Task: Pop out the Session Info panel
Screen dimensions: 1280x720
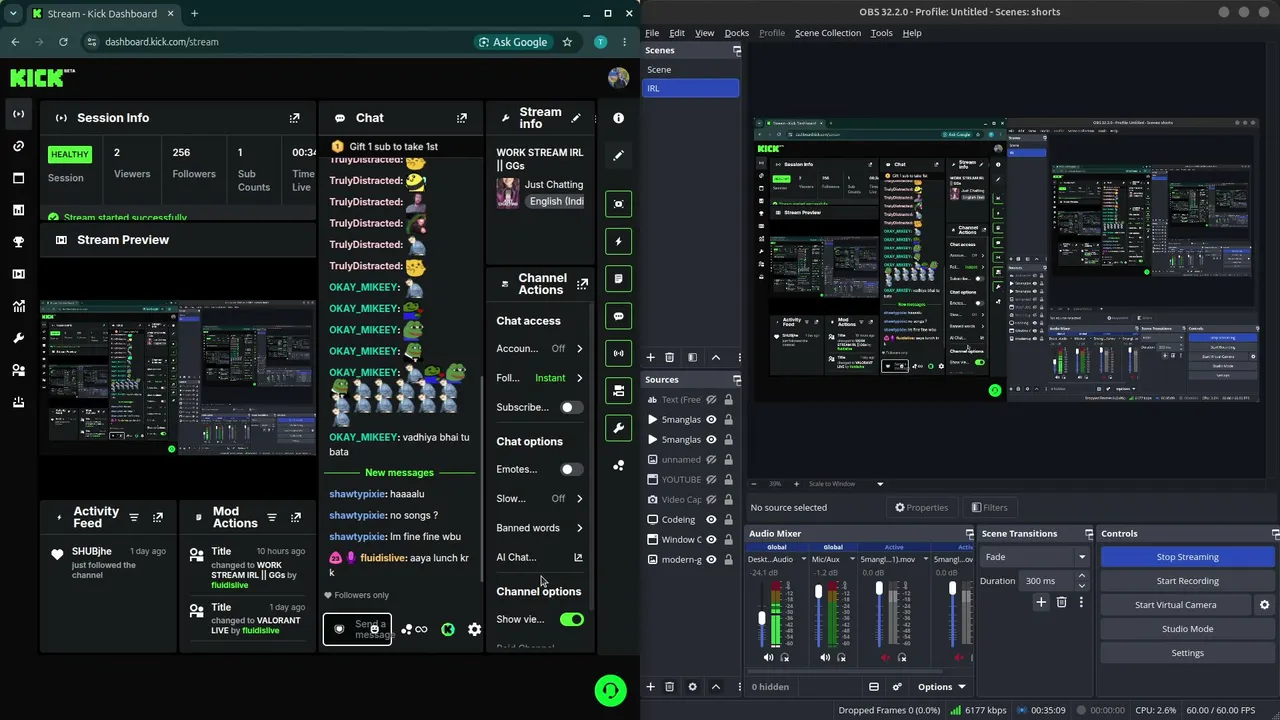Action: [x=294, y=118]
